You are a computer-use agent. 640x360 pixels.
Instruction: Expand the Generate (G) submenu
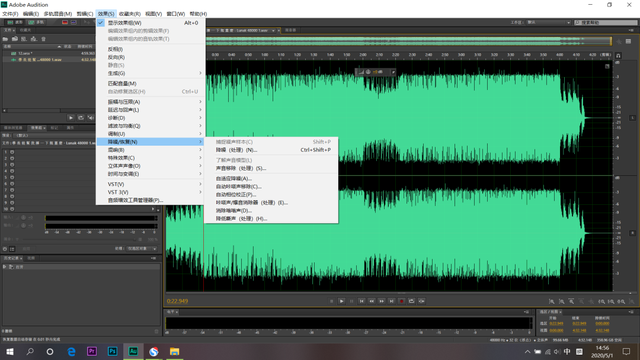coord(150,73)
